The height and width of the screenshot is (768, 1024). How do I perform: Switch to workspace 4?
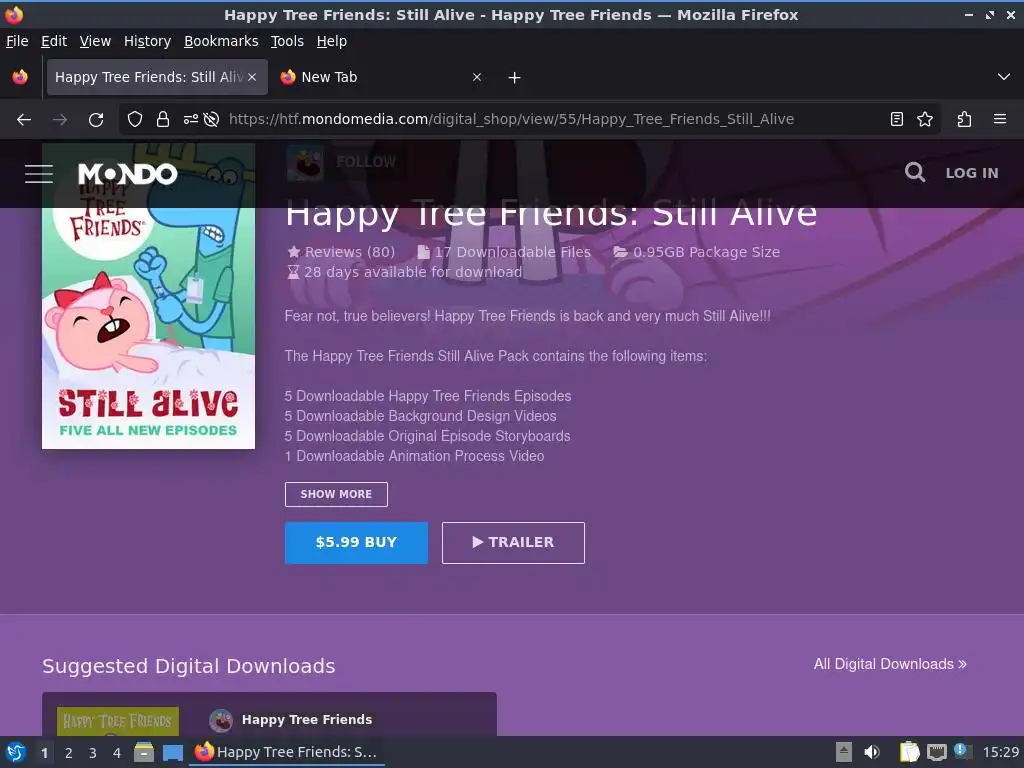click(117, 753)
